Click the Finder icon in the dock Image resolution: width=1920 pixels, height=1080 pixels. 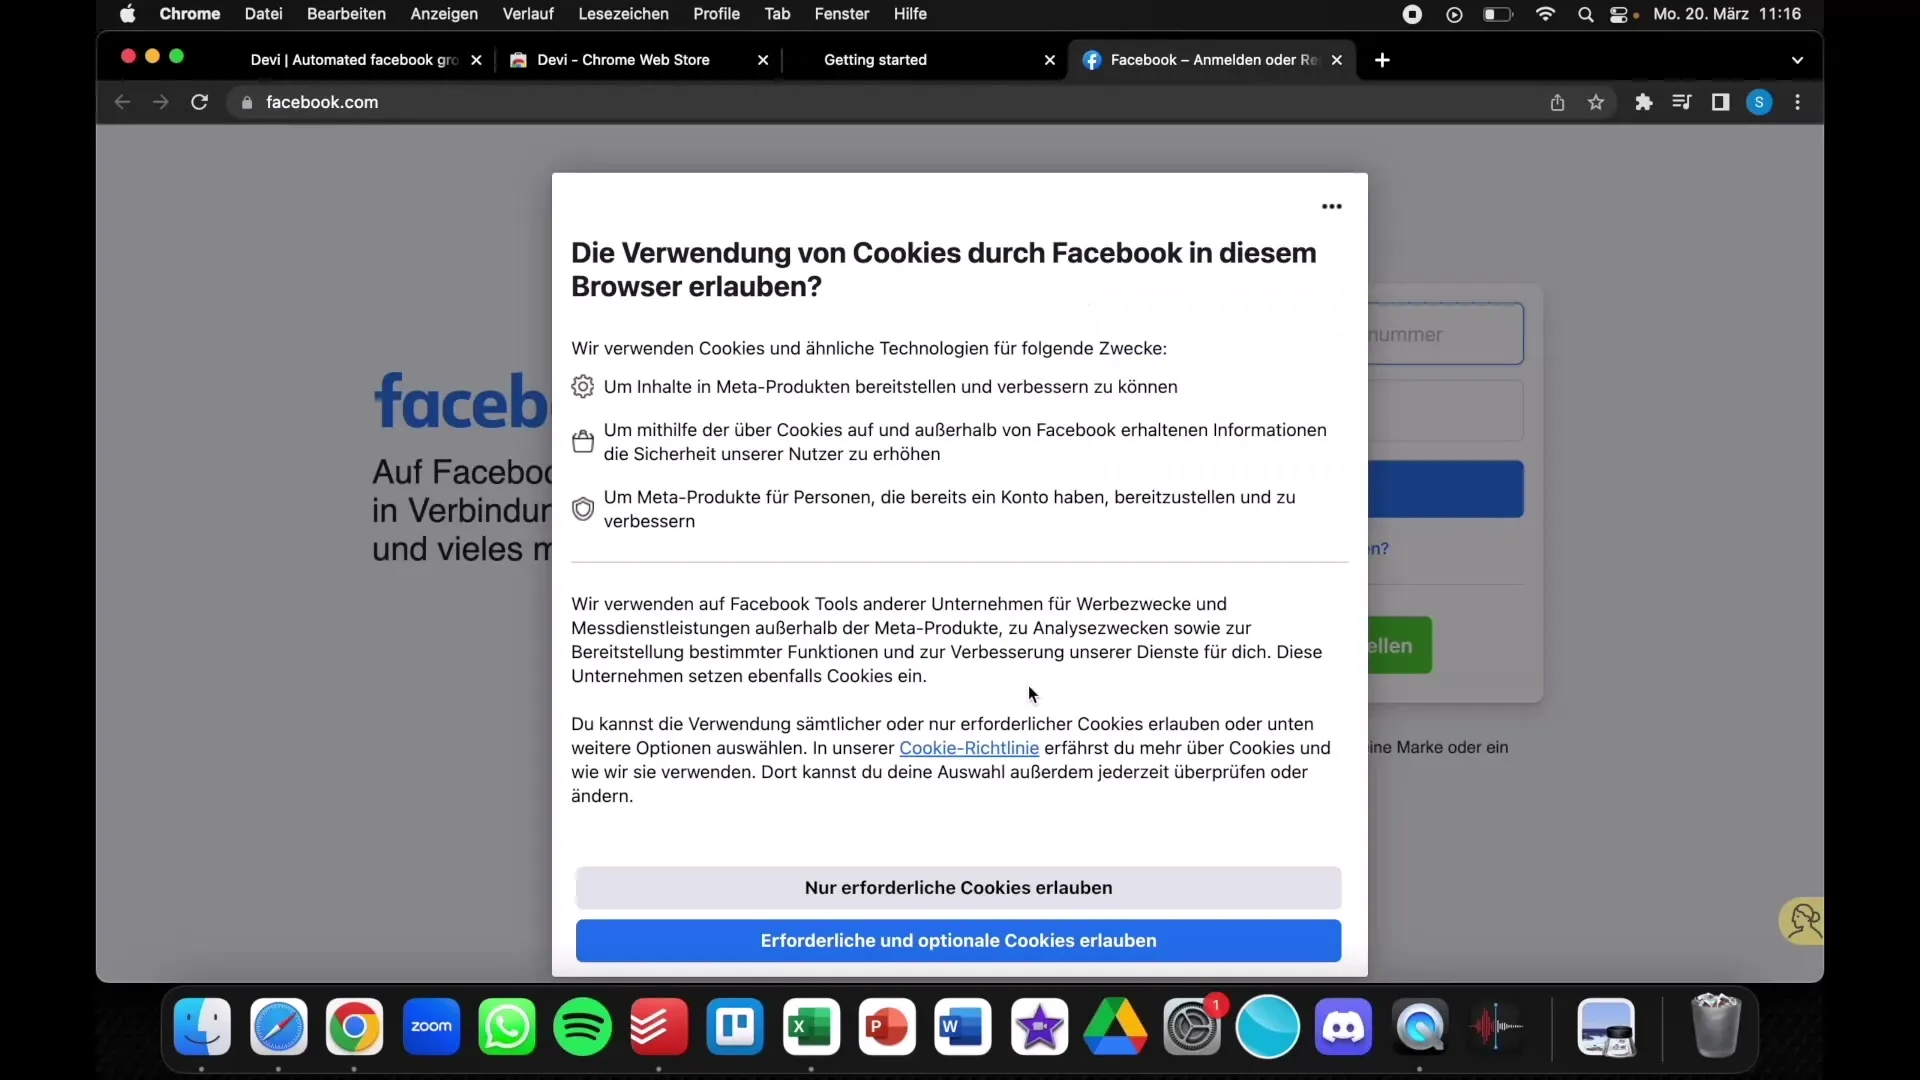point(202,1027)
